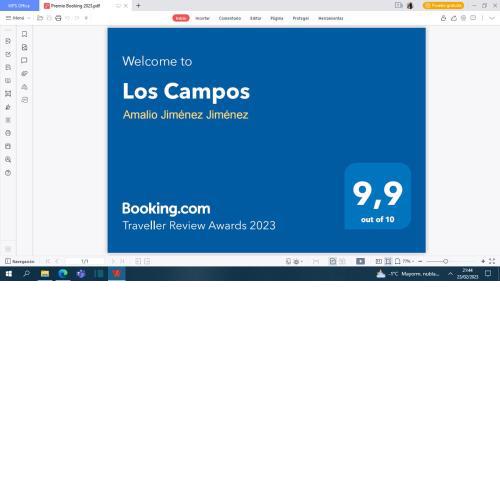Collapse the ribbon with chevron arrow

pyautogui.click(x=492, y=18)
